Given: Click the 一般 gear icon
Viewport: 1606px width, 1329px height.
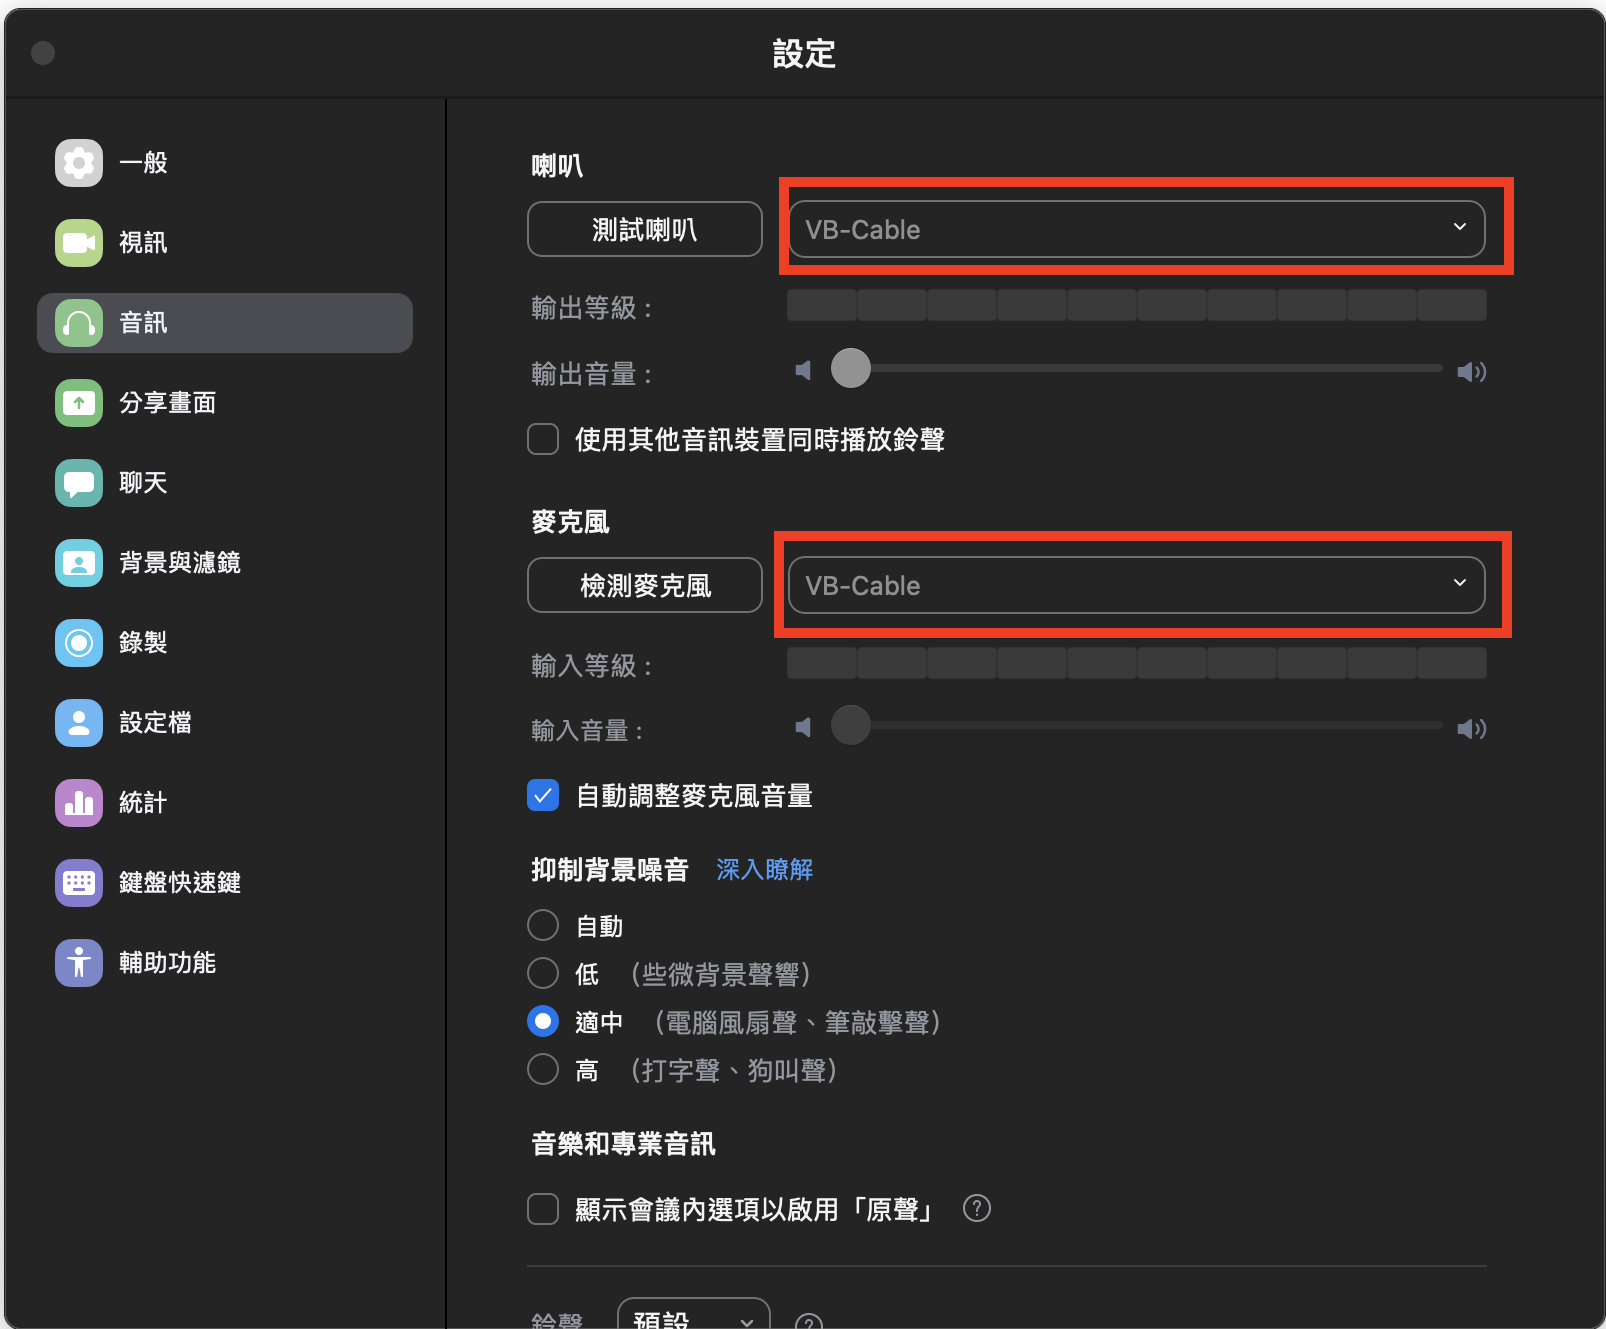Looking at the screenshot, I should (79, 163).
